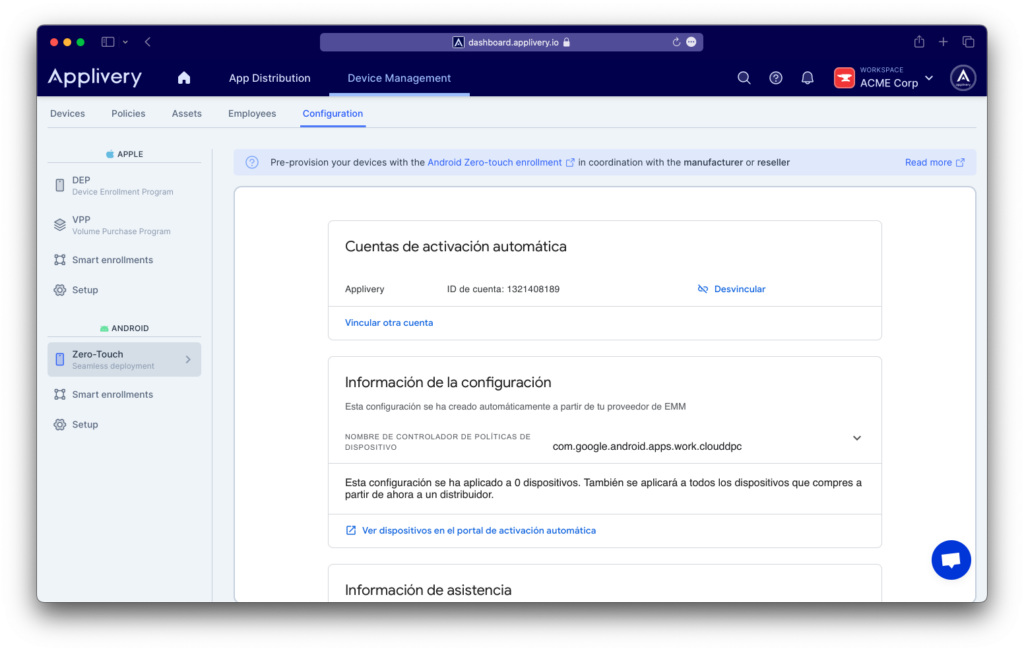Click the DEP device icon
This screenshot has height=651, width=1024.
click(59, 185)
